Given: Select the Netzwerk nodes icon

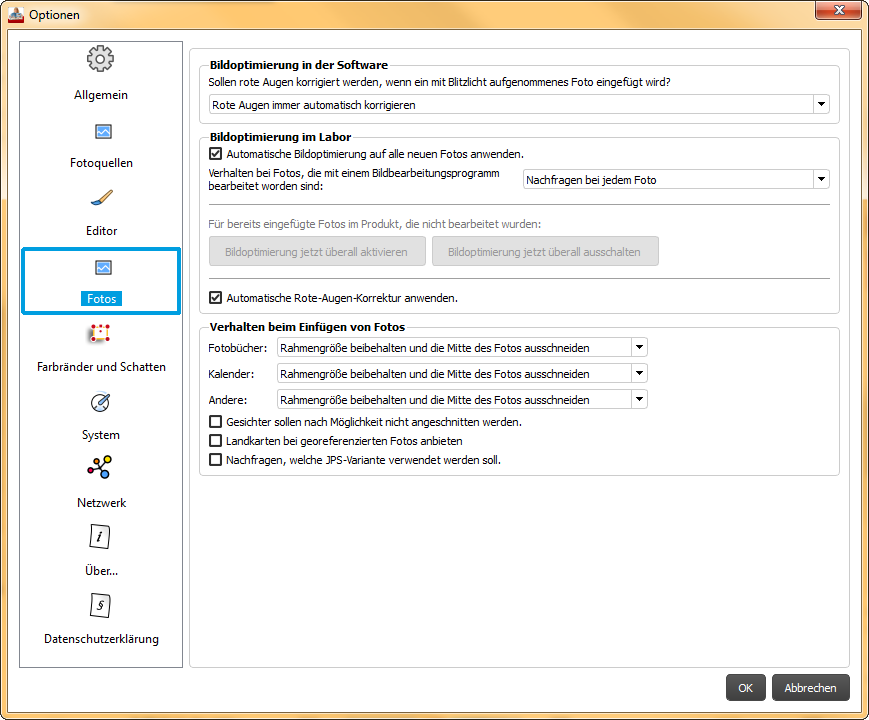Looking at the screenshot, I should [101, 468].
